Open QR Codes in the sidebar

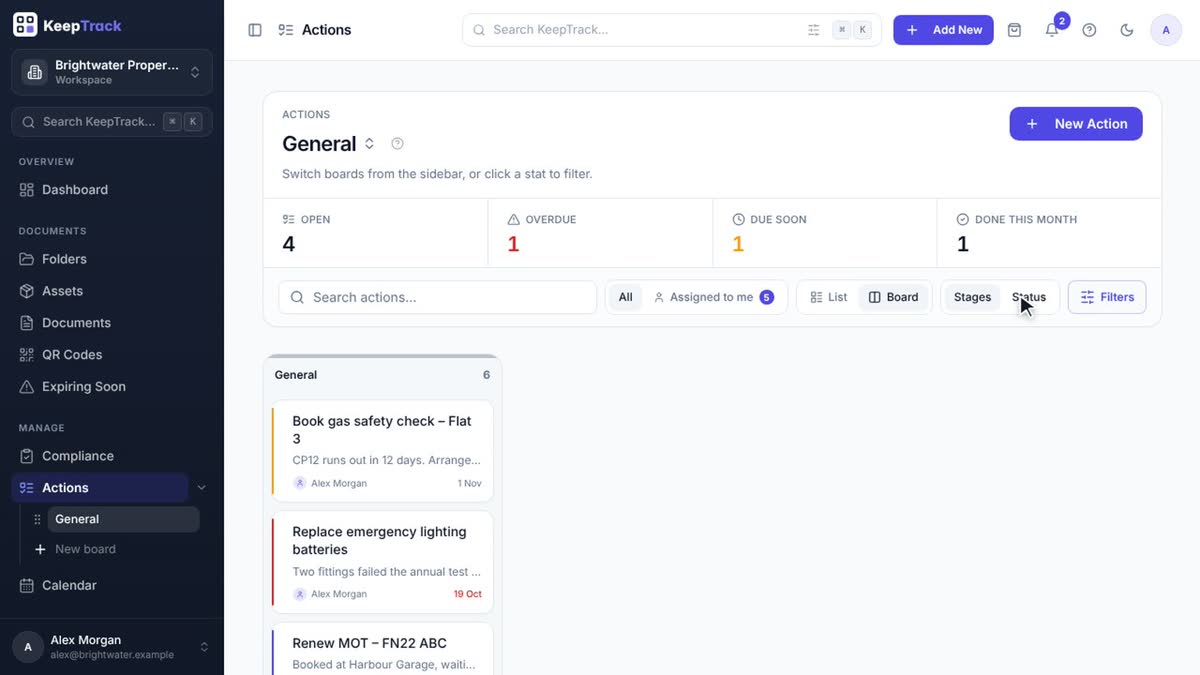tap(112, 355)
